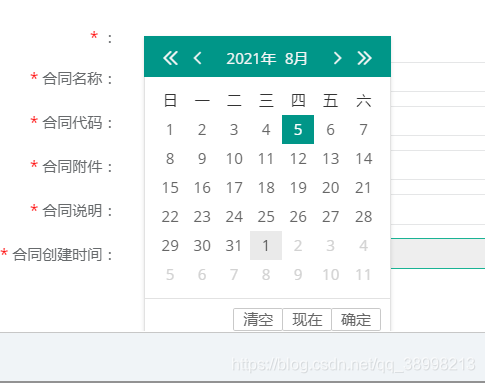
Task: Focus the 合同创建时间 input field
Action: point(438,253)
